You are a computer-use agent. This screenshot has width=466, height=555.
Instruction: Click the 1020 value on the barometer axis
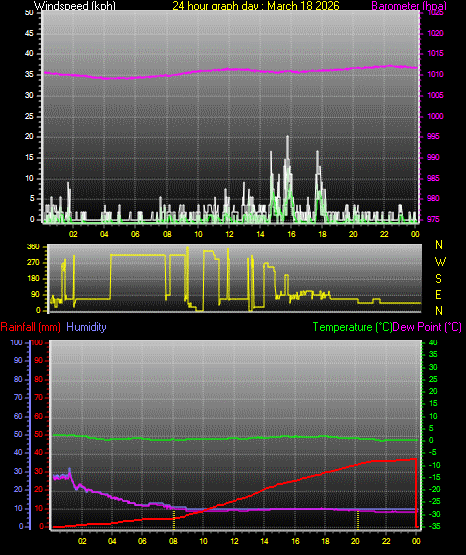pyautogui.click(x=436, y=33)
